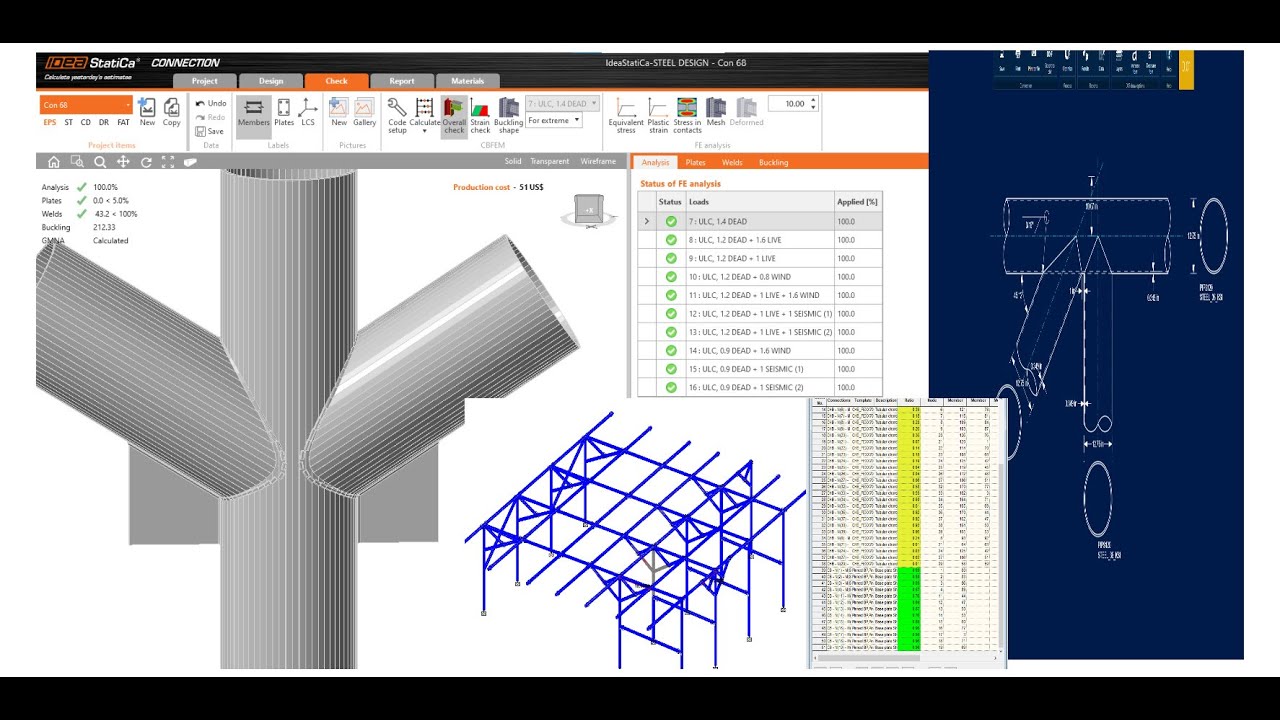Save the project data
This screenshot has height=720, width=1280.
click(210, 131)
